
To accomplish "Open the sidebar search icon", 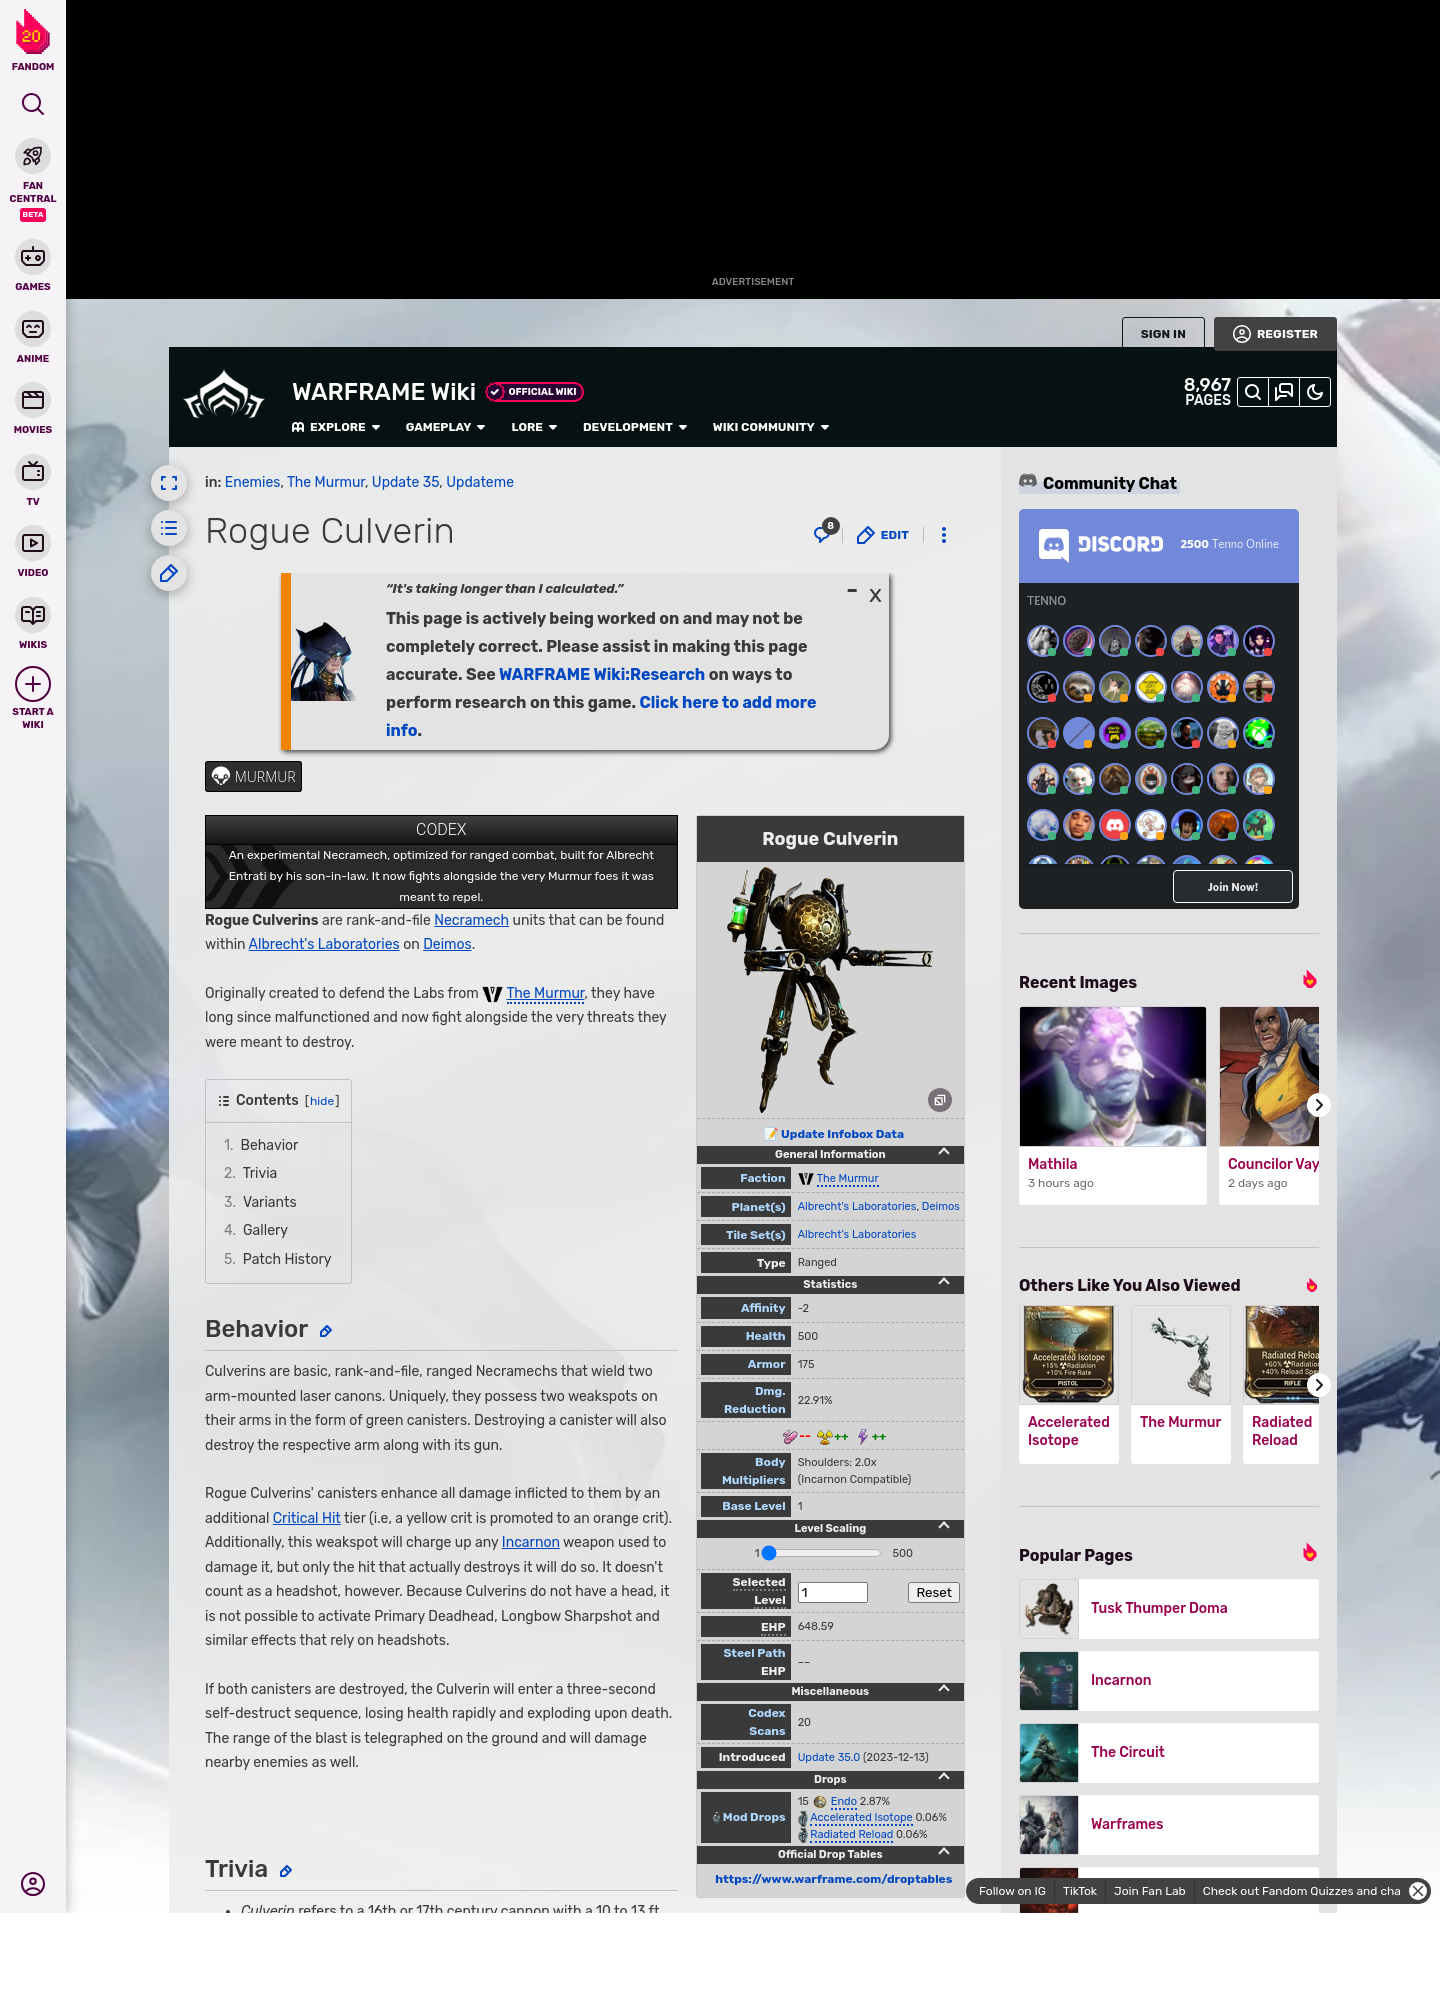I will click(x=33, y=104).
